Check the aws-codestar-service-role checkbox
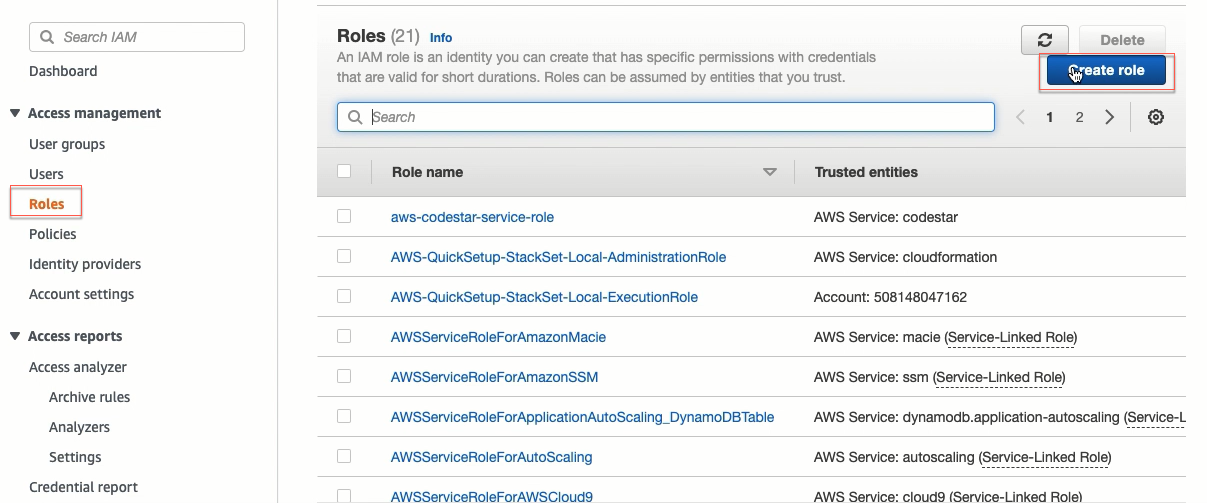 (x=344, y=216)
